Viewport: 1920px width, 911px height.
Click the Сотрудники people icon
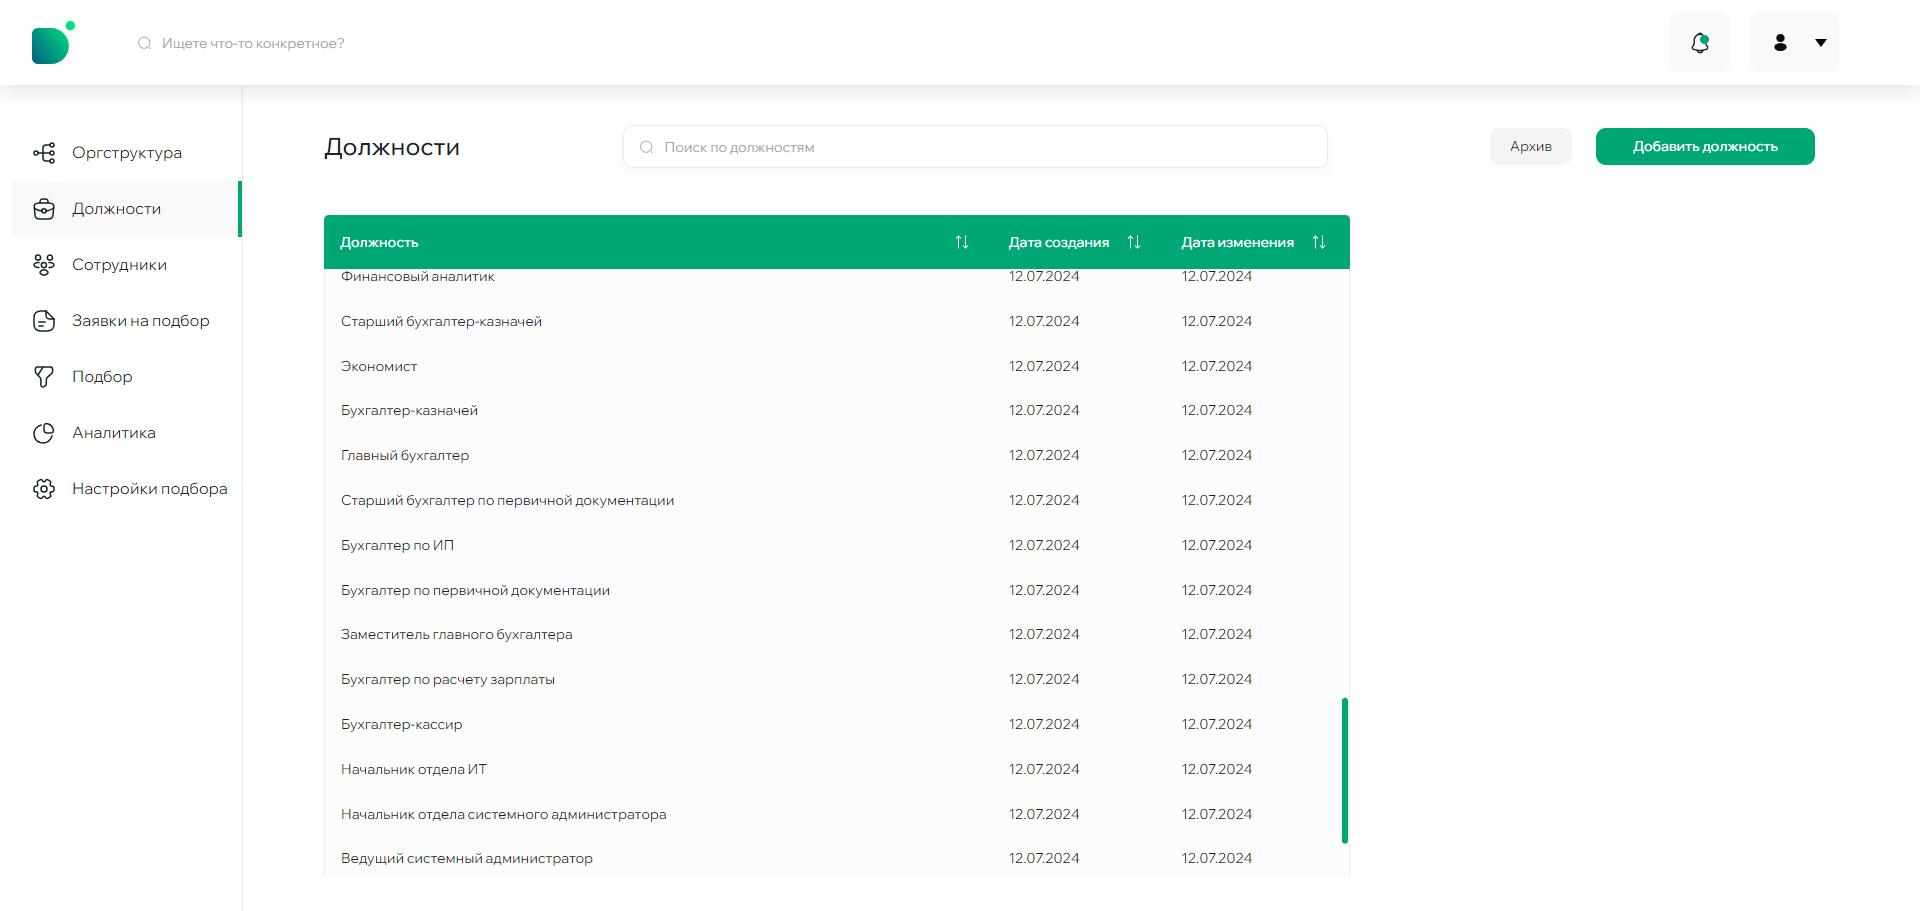click(x=44, y=265)
